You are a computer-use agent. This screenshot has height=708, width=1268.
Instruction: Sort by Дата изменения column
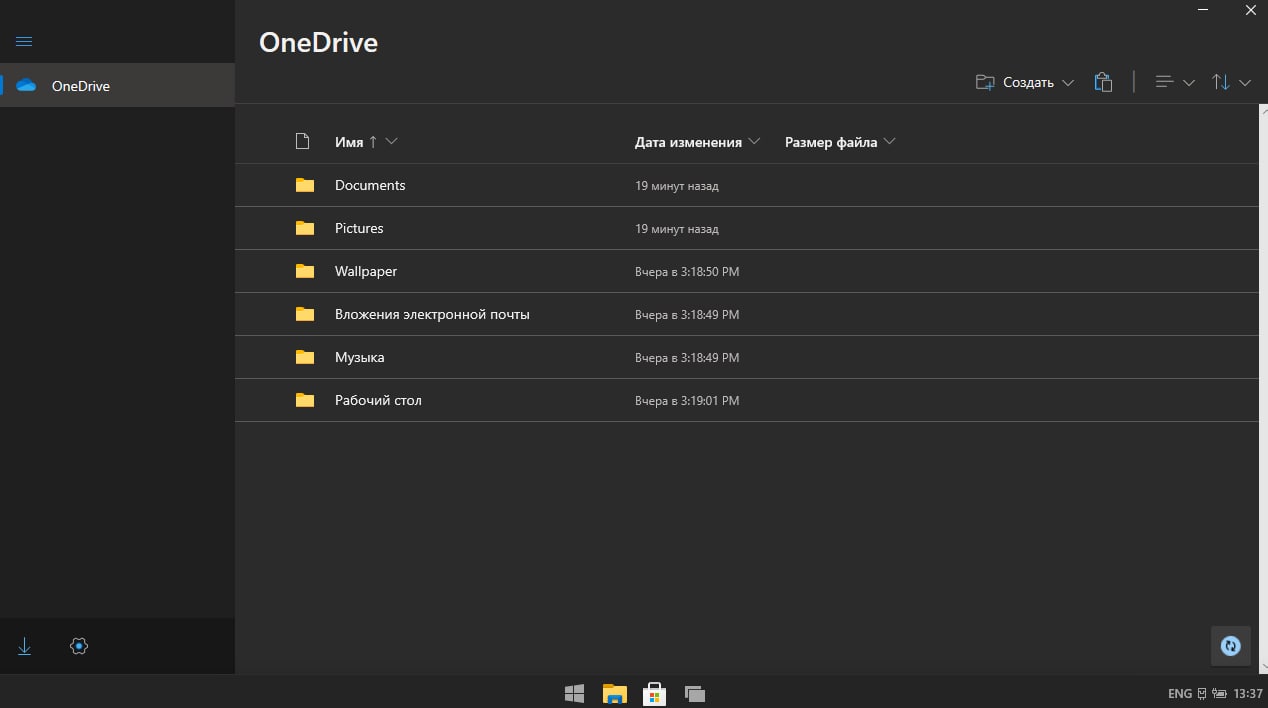688,142
